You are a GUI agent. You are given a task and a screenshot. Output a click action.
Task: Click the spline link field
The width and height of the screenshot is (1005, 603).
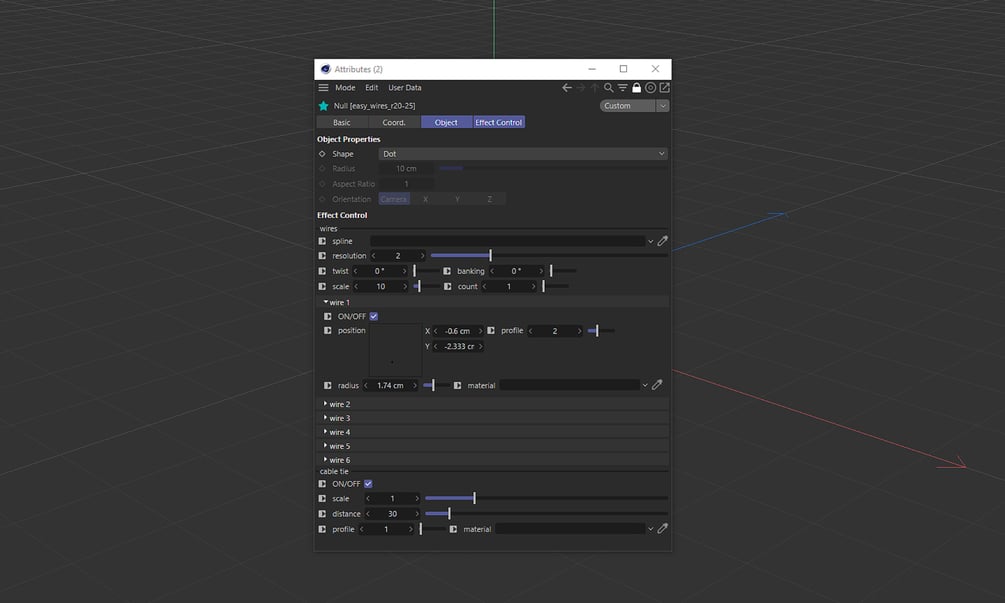click(x=507, y=241)
